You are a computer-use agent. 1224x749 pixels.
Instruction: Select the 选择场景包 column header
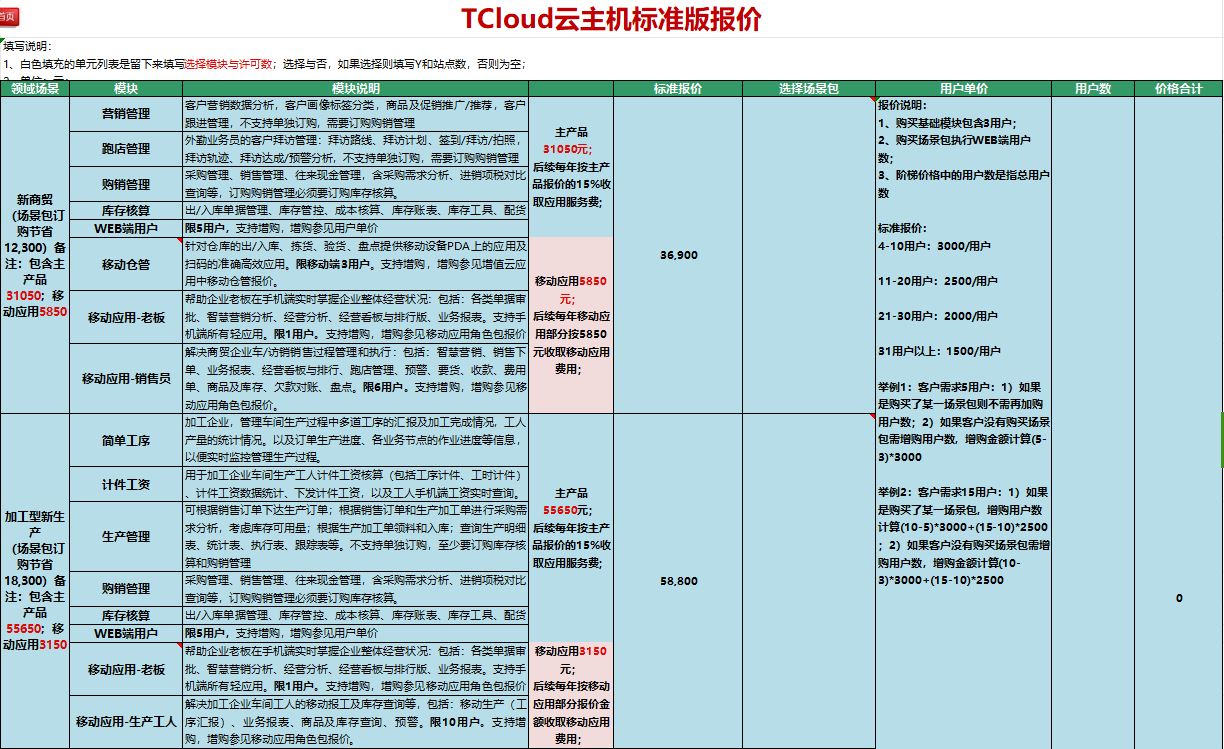coord(809,89)
